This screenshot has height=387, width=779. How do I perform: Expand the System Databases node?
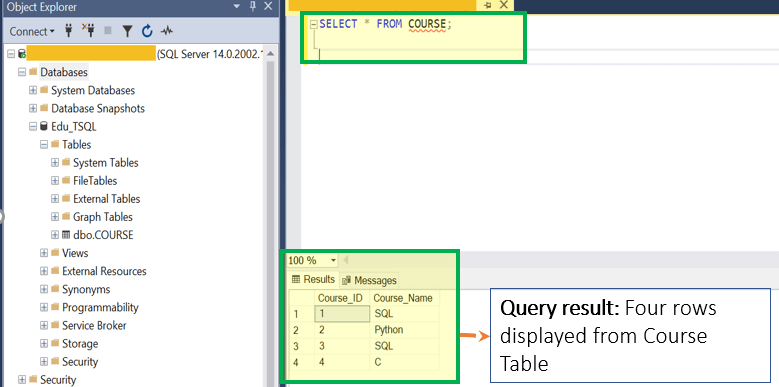point(33,90)
